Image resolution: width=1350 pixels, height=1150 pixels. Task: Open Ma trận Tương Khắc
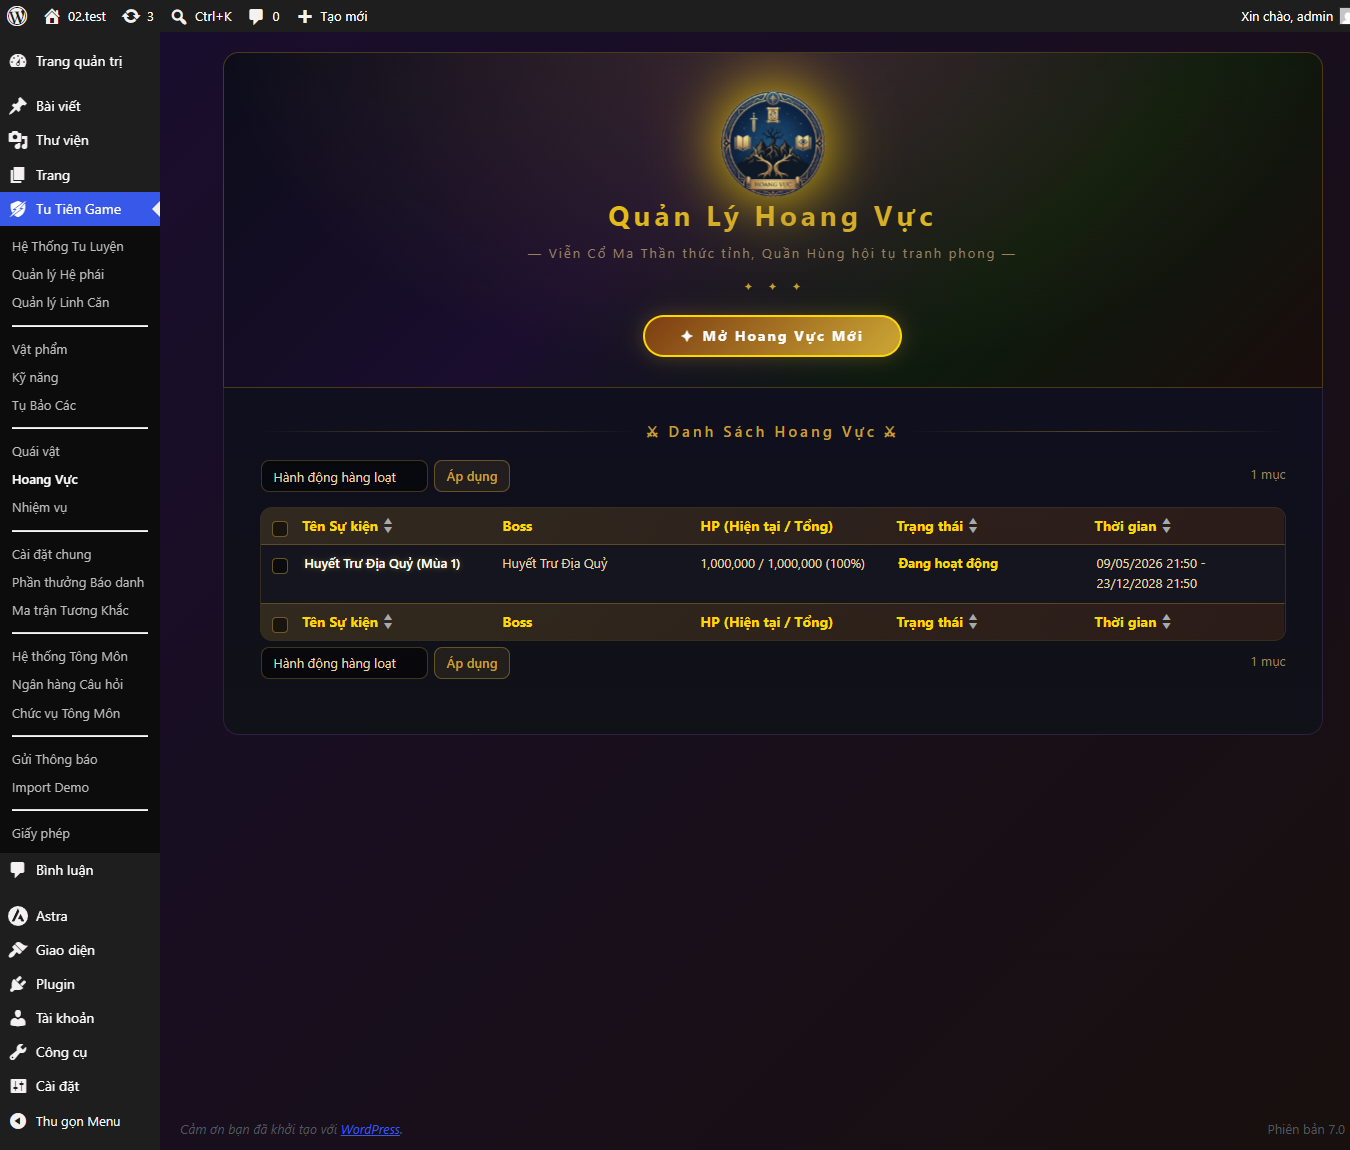(x=70, y=610)
